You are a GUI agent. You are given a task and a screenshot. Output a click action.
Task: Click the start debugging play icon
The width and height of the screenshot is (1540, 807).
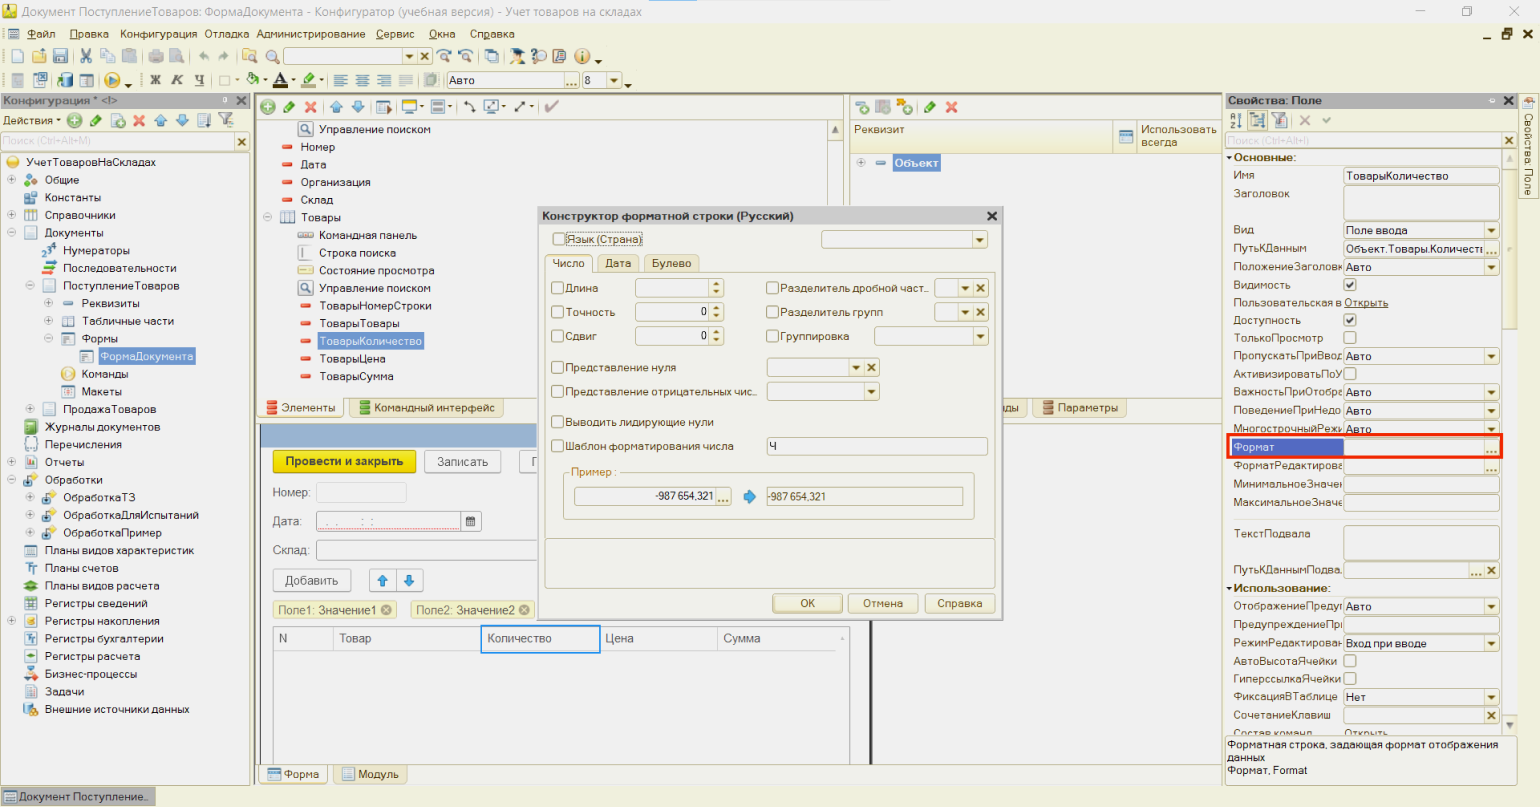tap(112, 80)
